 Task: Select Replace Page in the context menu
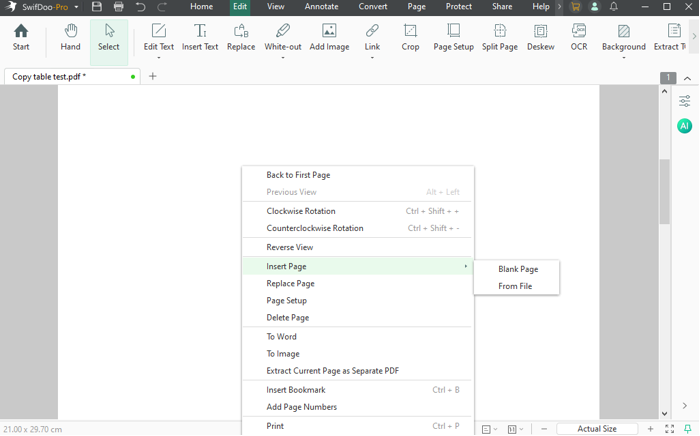click(x=358, y=283)
